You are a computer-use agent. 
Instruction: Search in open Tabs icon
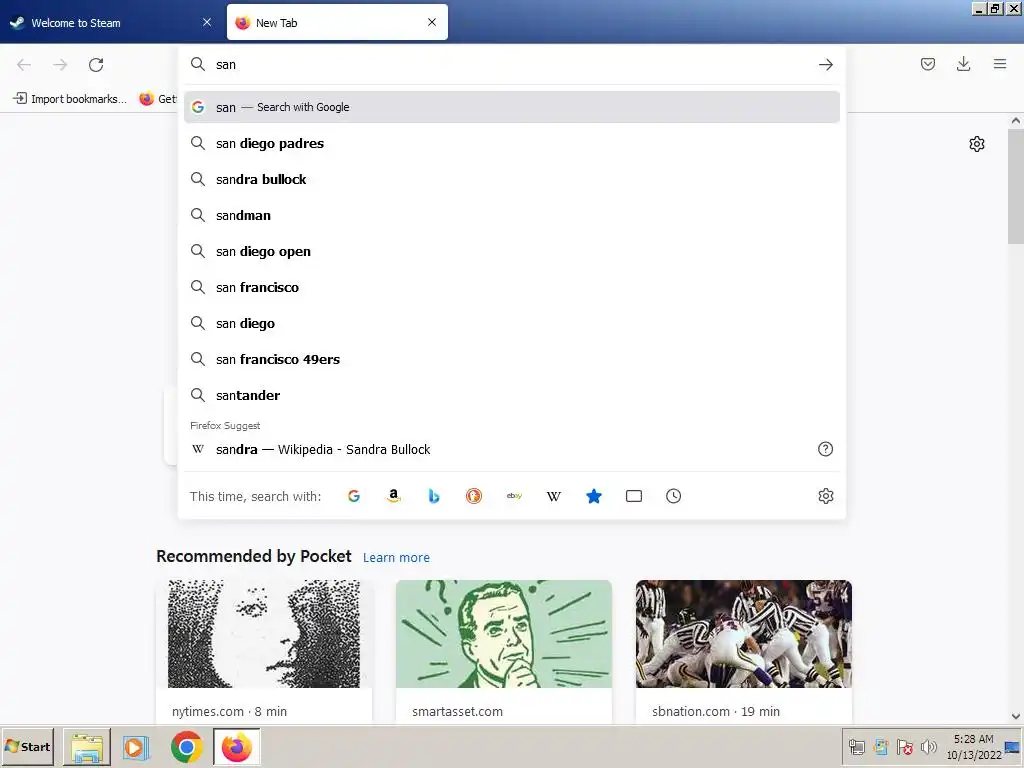point(633,496)
